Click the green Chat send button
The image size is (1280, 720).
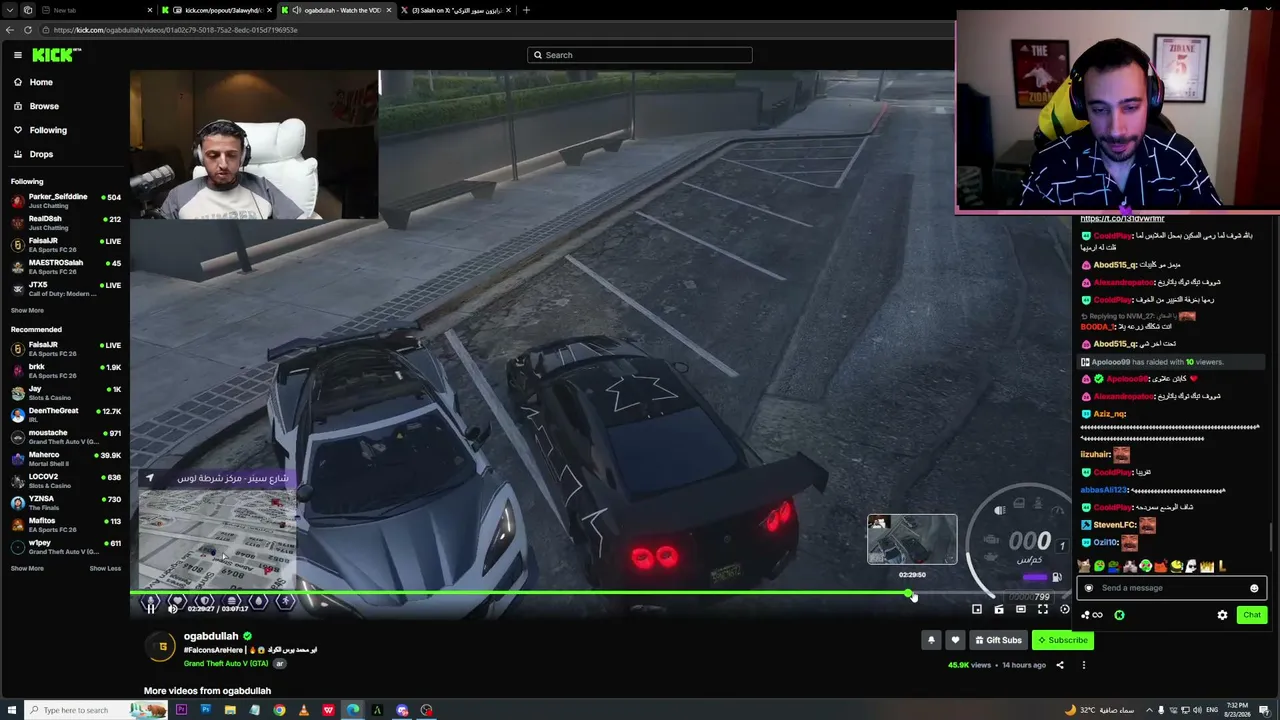(1252, 615)
